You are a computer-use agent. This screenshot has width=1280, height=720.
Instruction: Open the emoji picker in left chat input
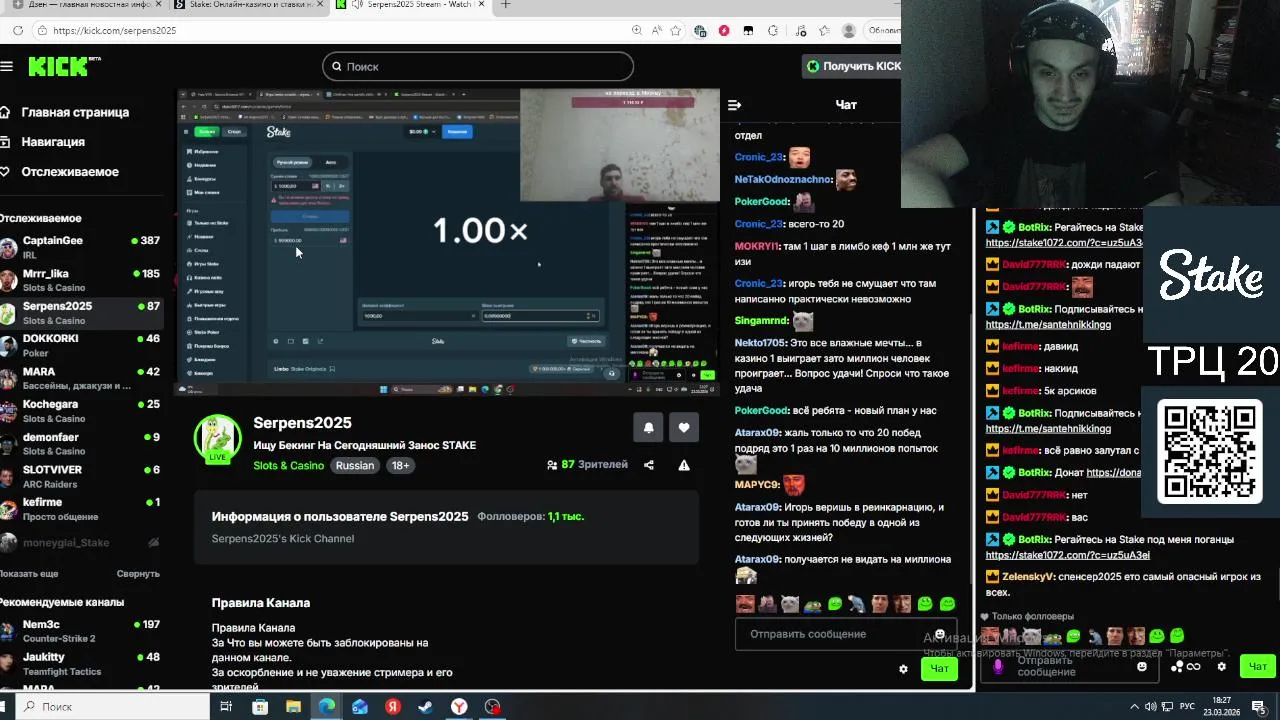940,634
